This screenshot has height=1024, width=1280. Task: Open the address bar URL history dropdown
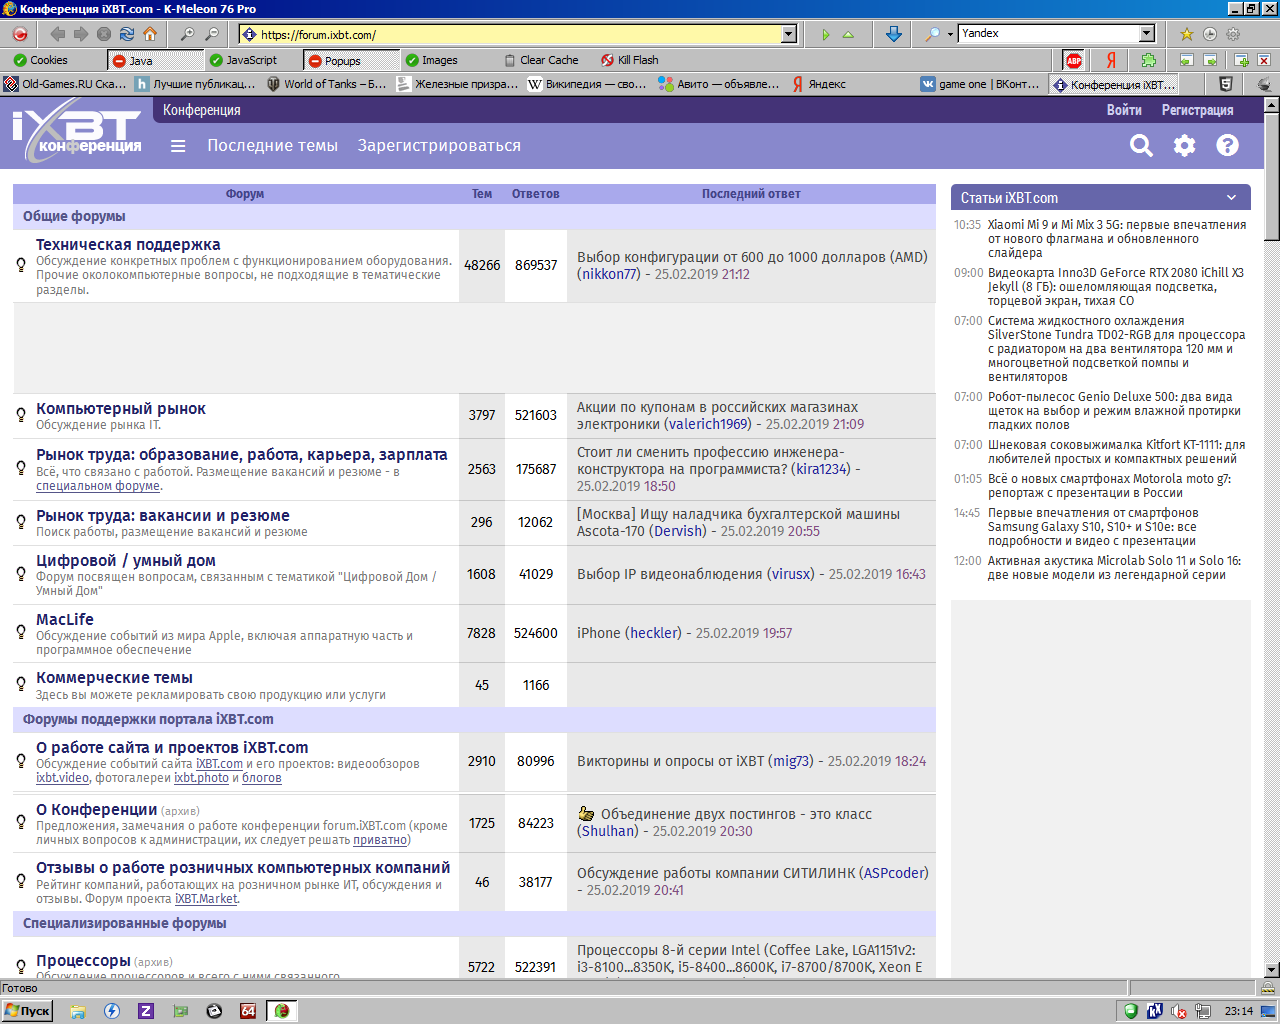(x=789, y=34)
